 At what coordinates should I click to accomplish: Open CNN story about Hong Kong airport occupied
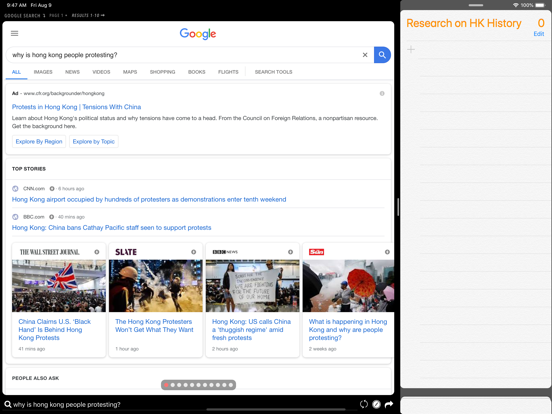click(149, 200)
